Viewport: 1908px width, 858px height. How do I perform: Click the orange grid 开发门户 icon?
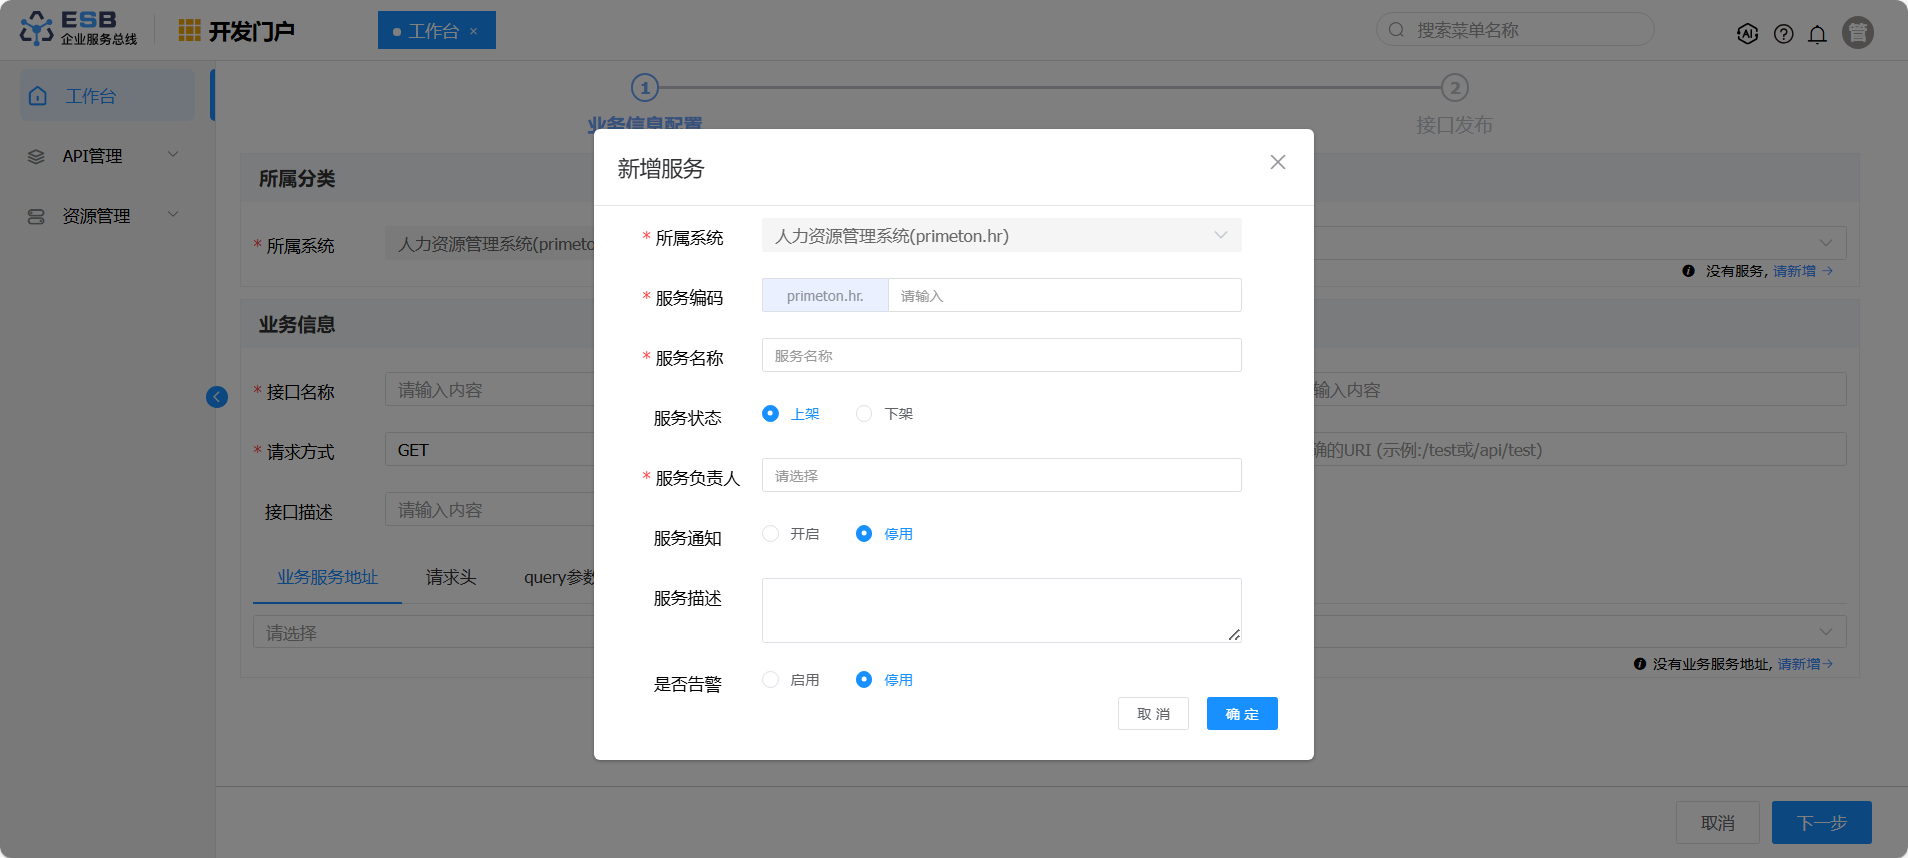click(189, 31)
